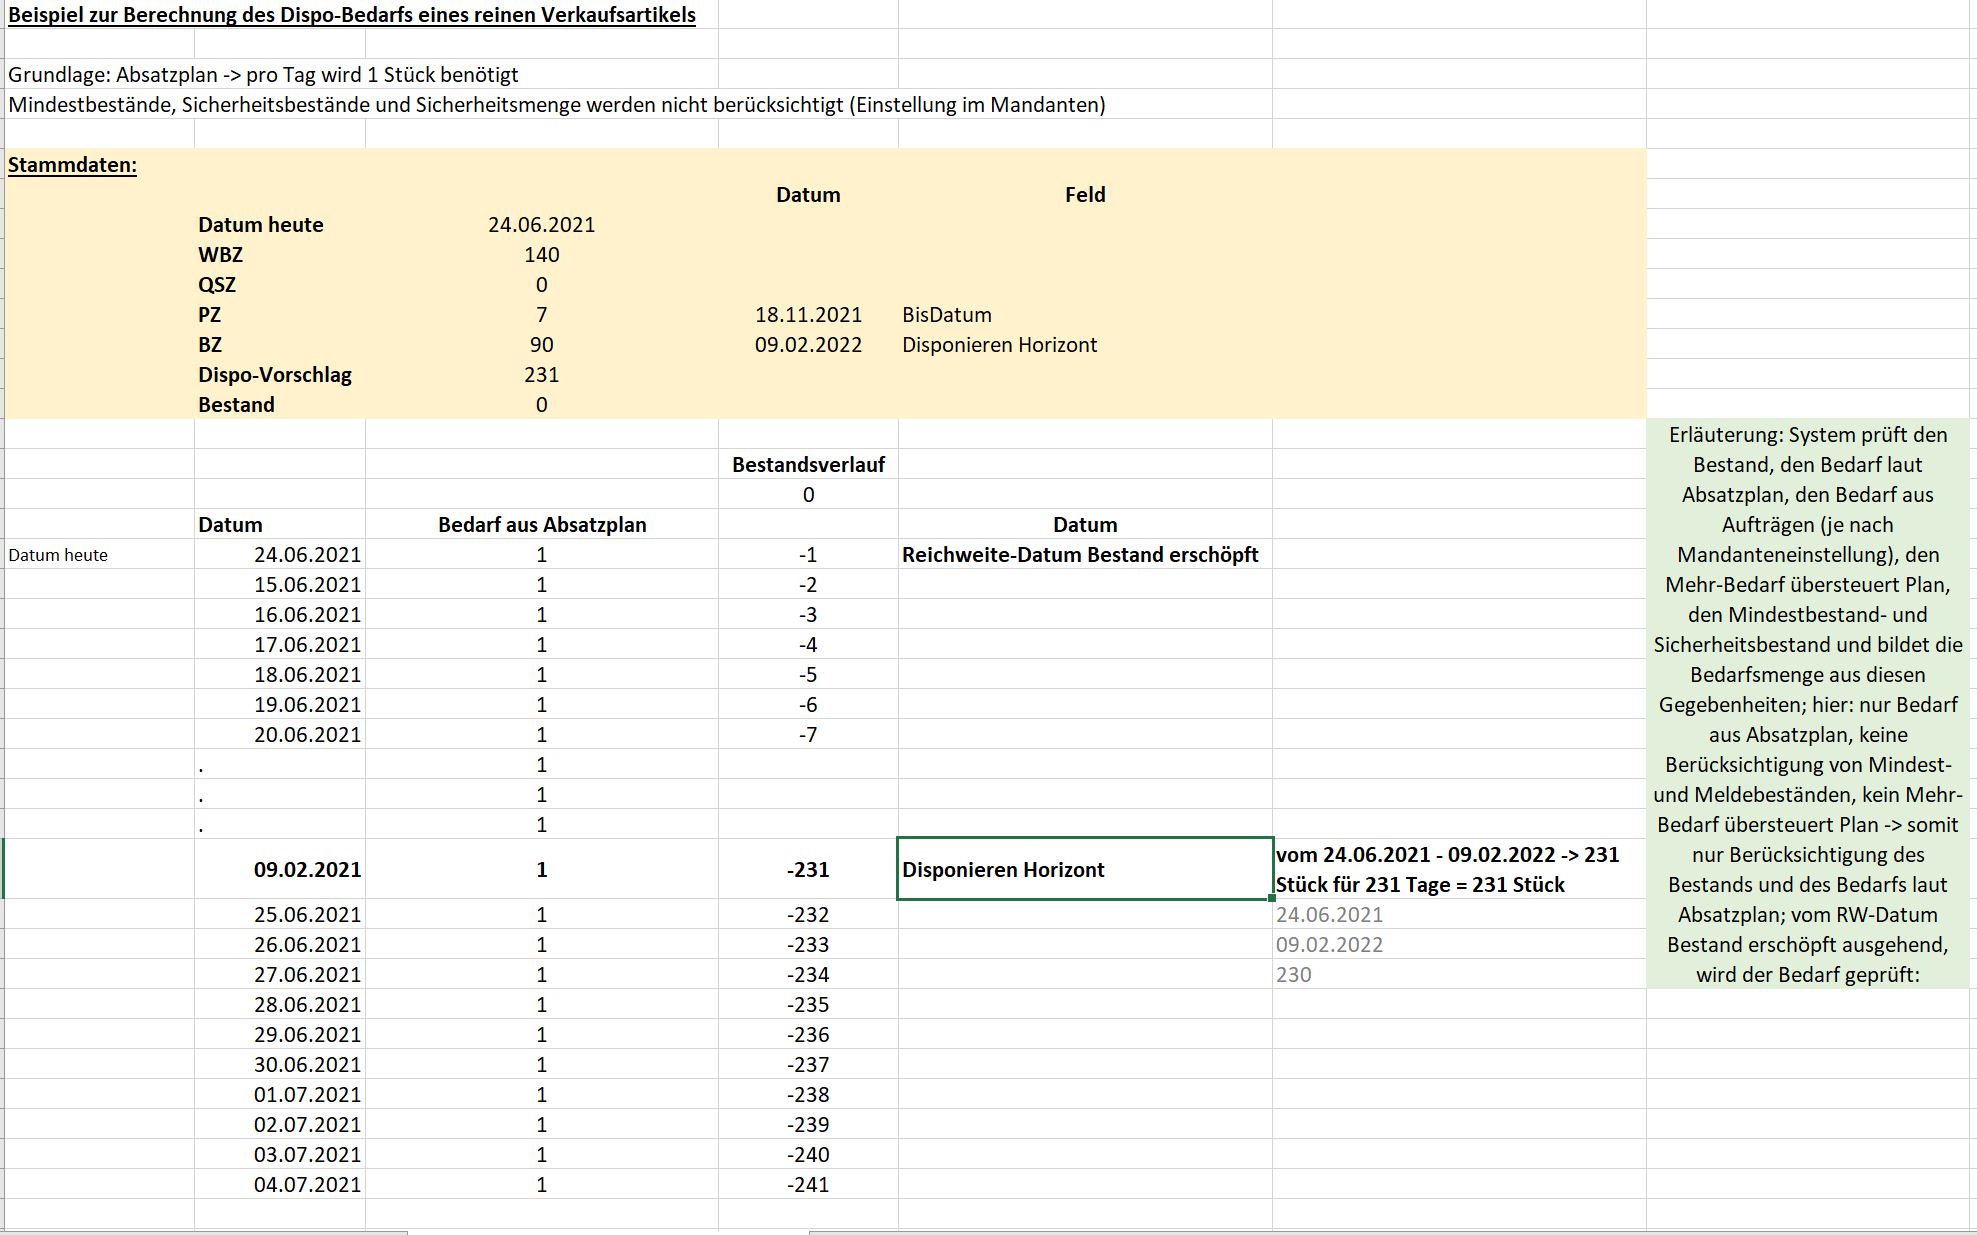Select the Disponieren Horizont highlighted cell
Viewport: 1977px width, 1235px height.
[x=1085, y=869]
